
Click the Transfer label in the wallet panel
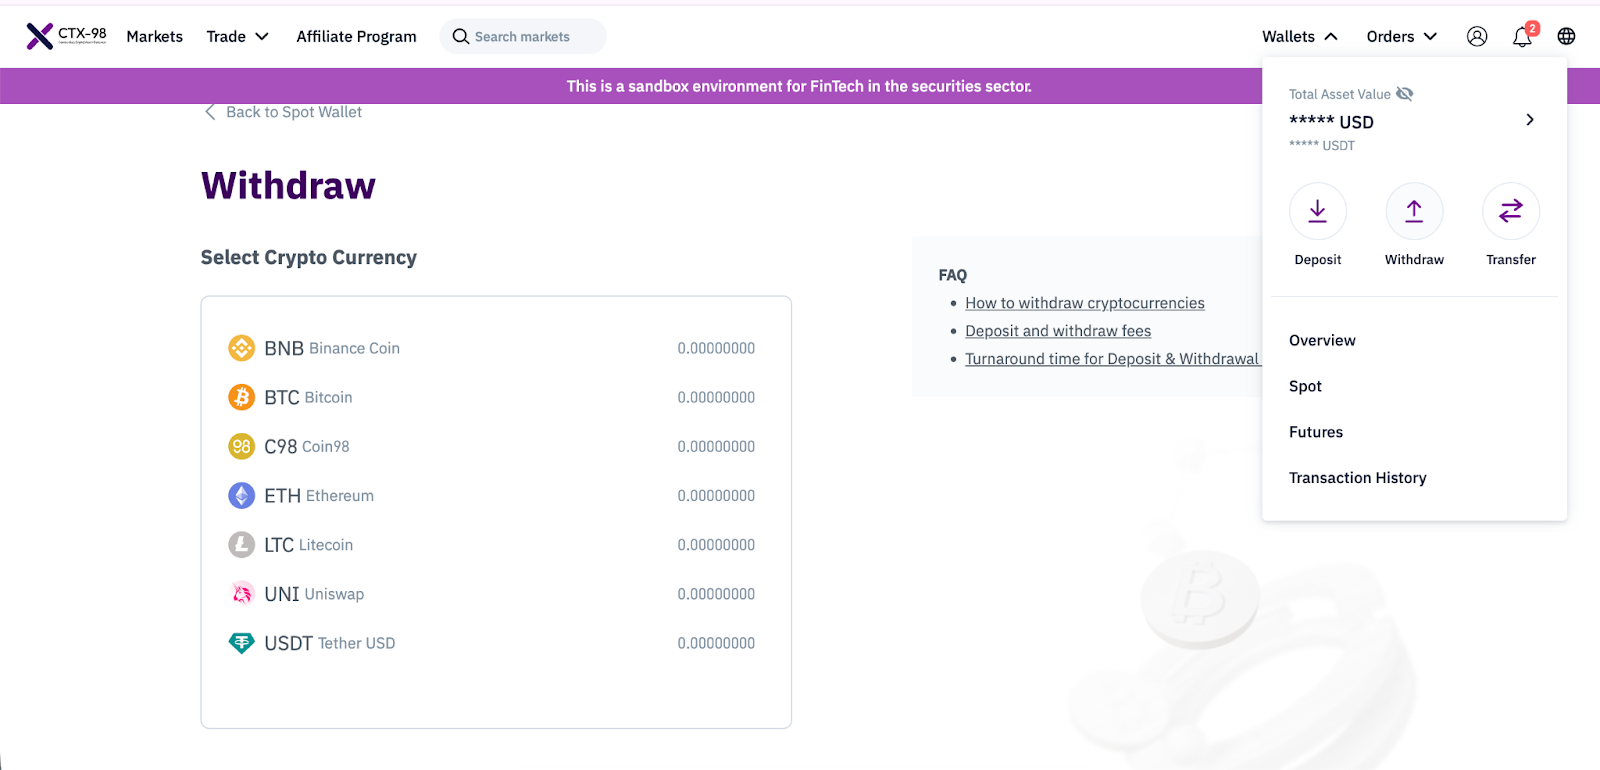pos(1511,259)
